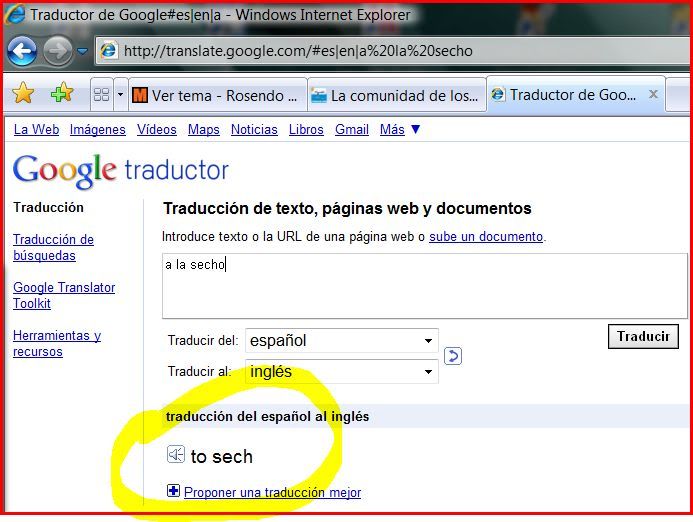
Task: Click the sube un documento link
Action: click(486, 236)
